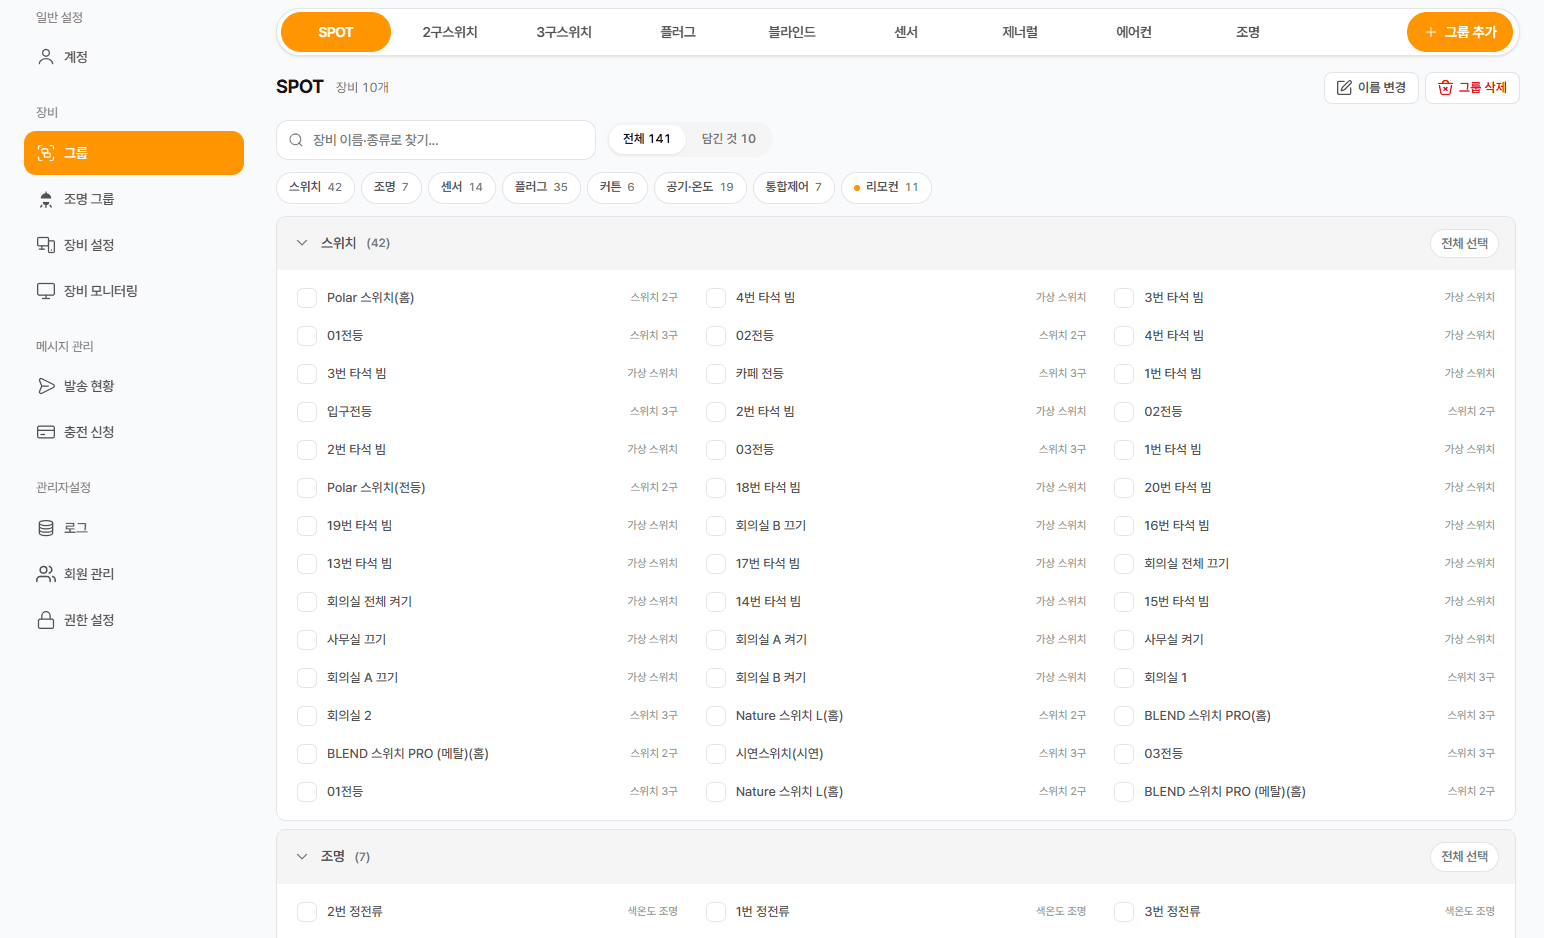
Task: Open 장비 모니터링 in the sidebar
Action: (134, 291)
